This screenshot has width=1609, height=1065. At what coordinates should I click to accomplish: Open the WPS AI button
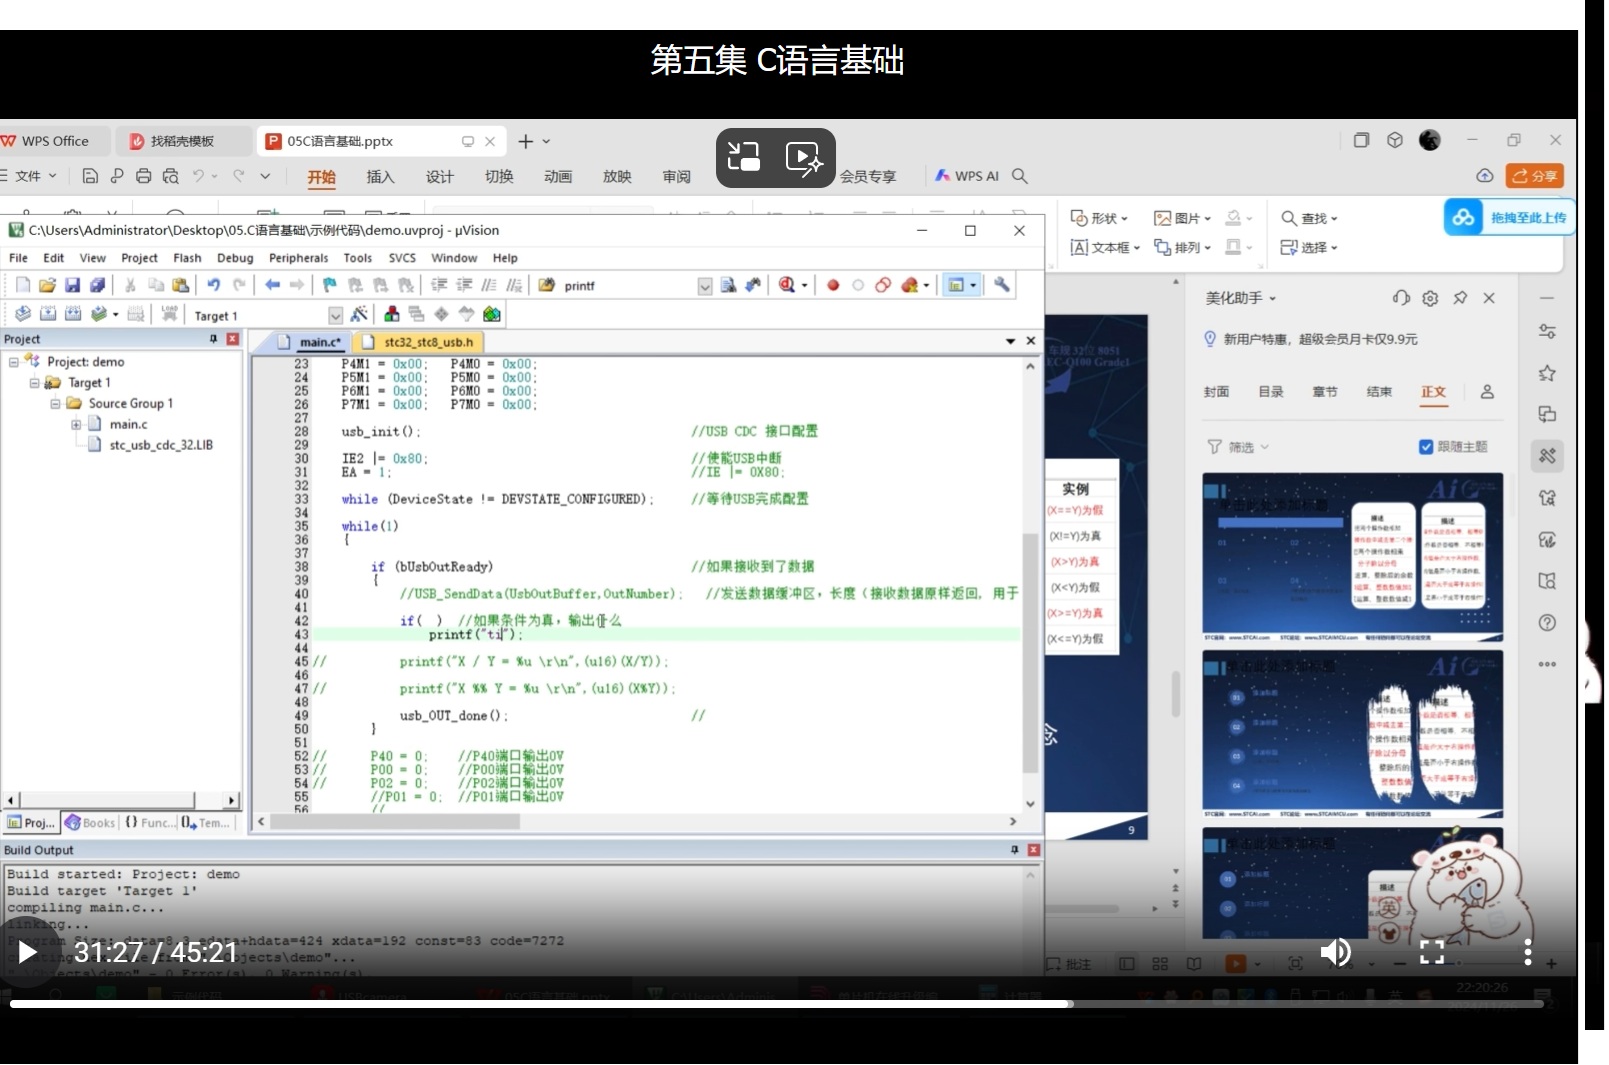pyautogui.click(x=967, y=176)
